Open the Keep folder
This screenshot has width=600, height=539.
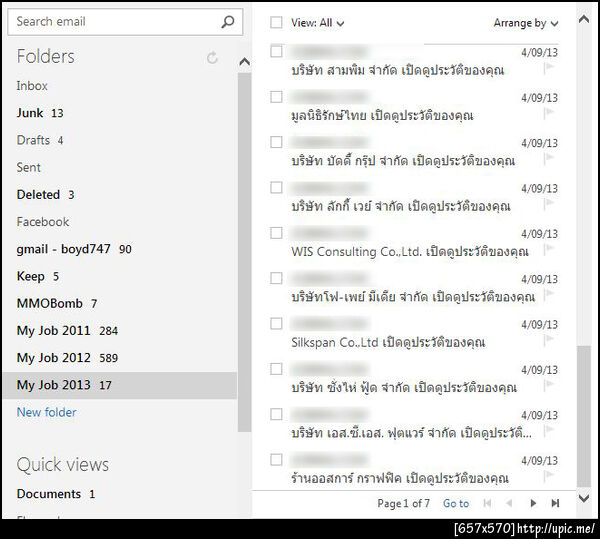click(38, 276)
